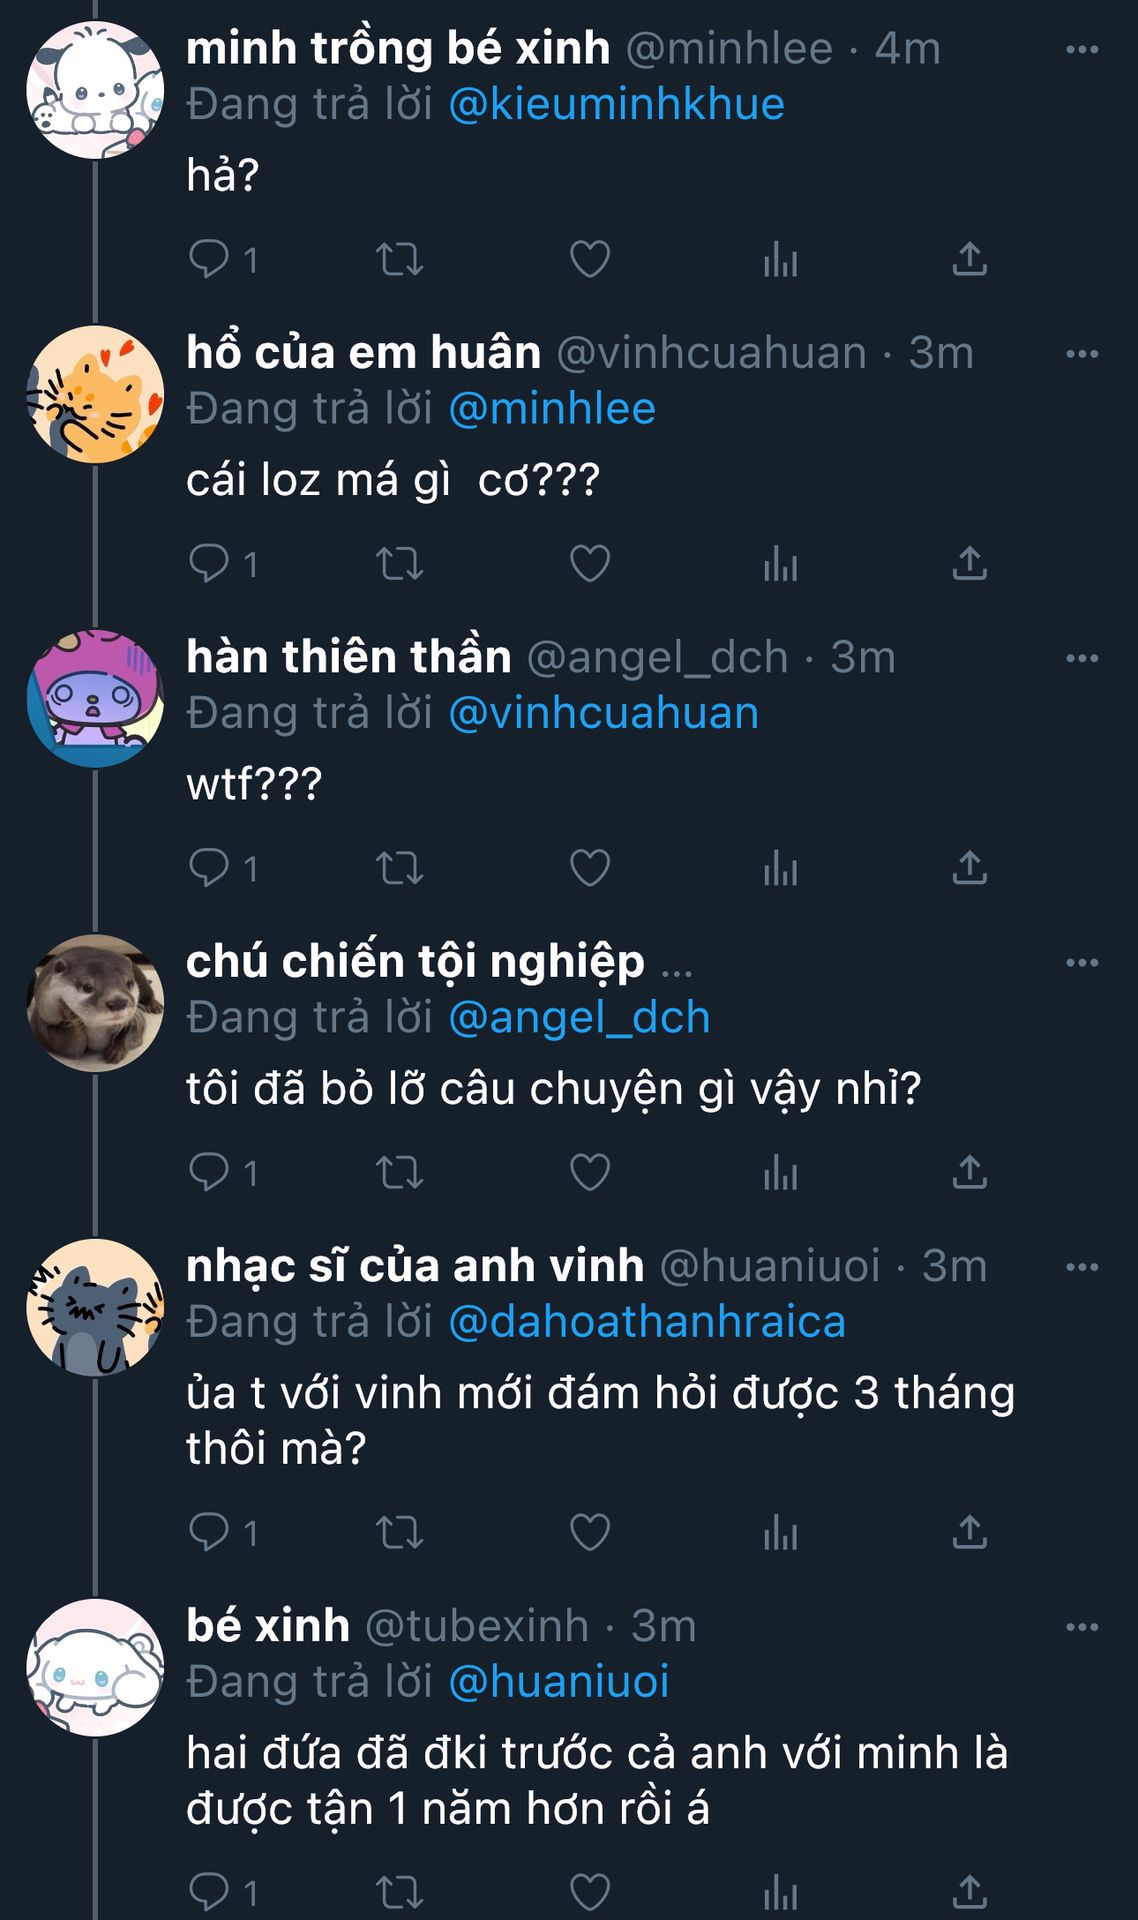Like the tweet from @huaniuoi

click(589, 1532)
